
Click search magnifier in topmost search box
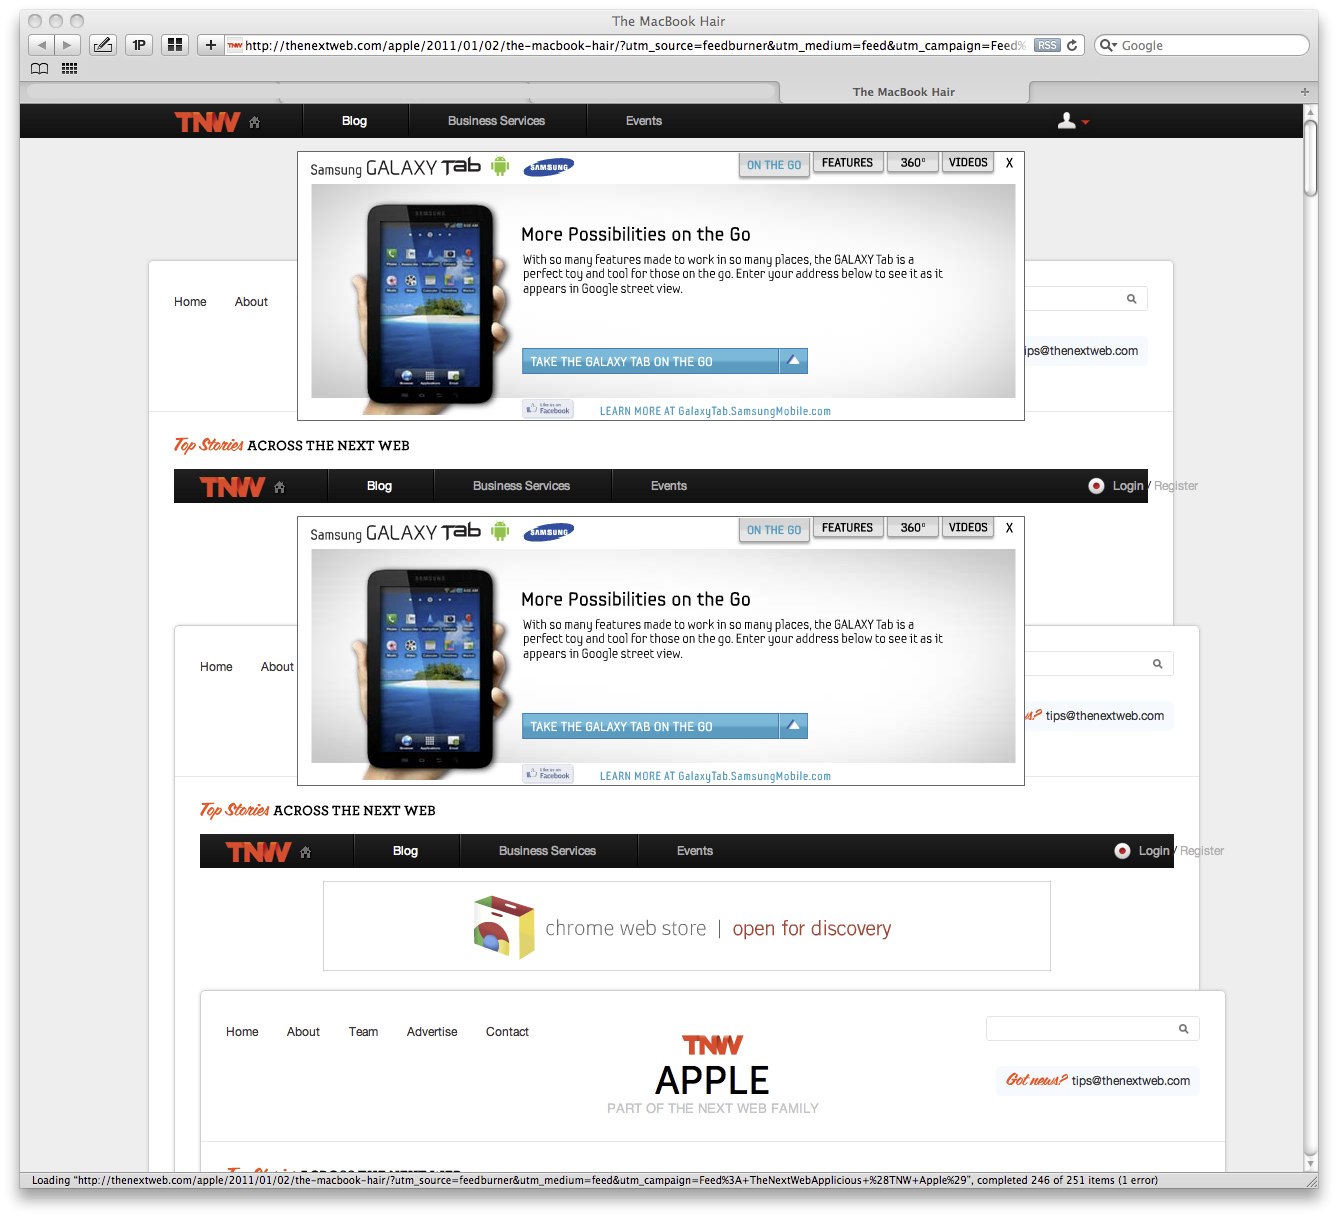coord(1131,299)
